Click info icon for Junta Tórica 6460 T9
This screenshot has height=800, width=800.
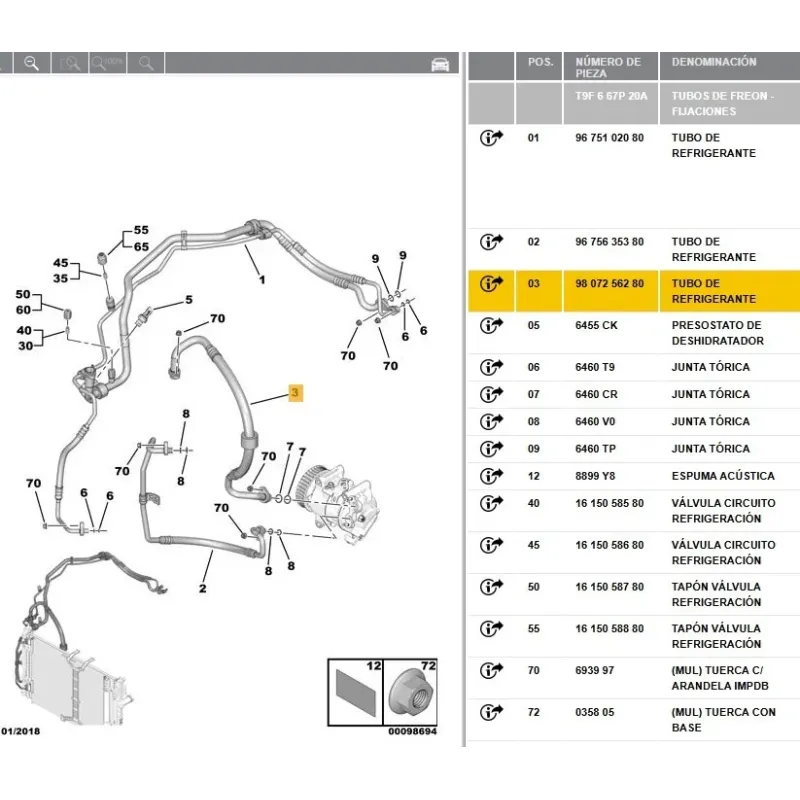pyautogui.click(x=491, y=367)
